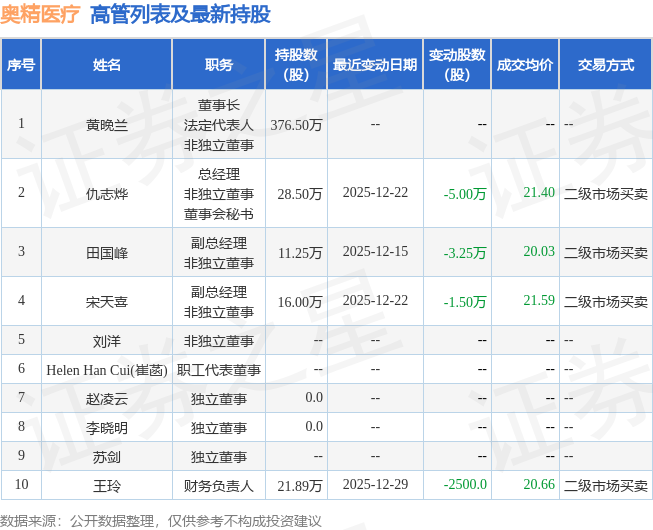The height and width of the screenshot is (530, 653).
Task: Click the 序号 column header
Action: click(x=21, y=65)
